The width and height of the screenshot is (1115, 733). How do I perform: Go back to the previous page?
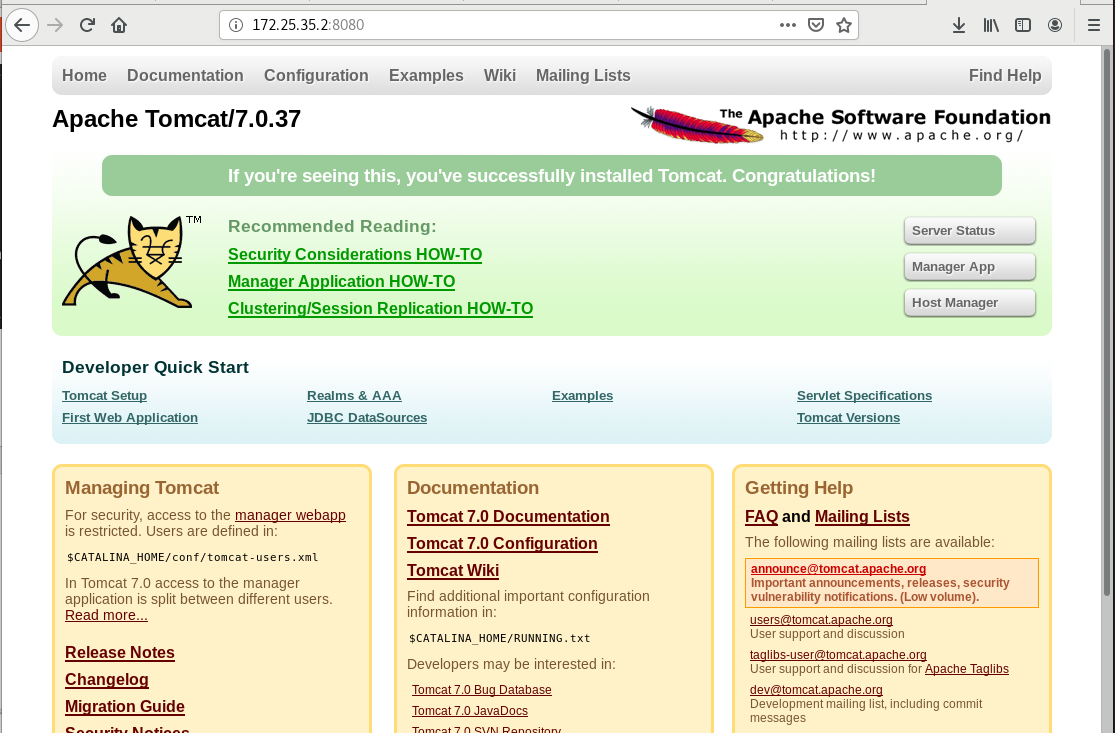pyautogui.click(x=22, y=26)
